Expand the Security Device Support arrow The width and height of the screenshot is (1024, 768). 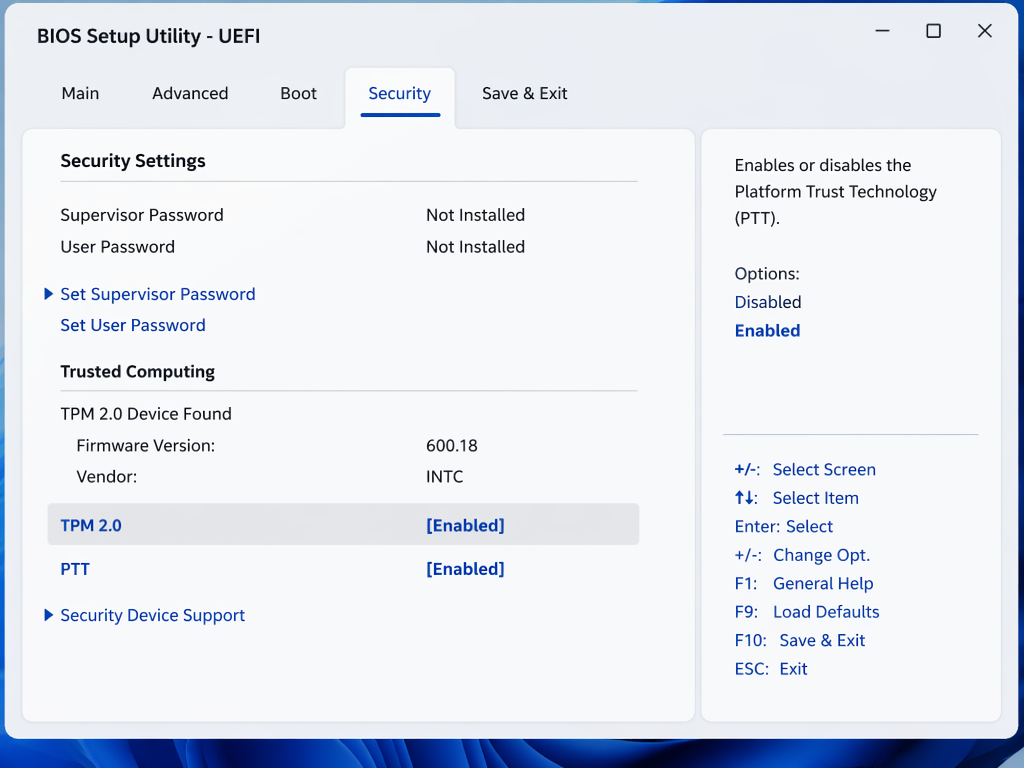(48, 615)
